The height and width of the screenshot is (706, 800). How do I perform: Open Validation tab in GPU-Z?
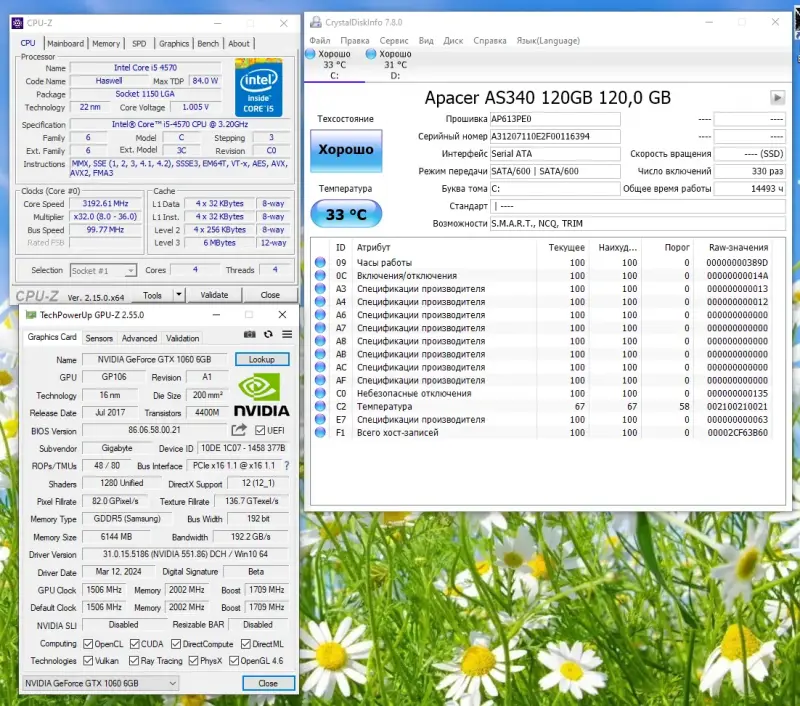click(x=182, y=338)
